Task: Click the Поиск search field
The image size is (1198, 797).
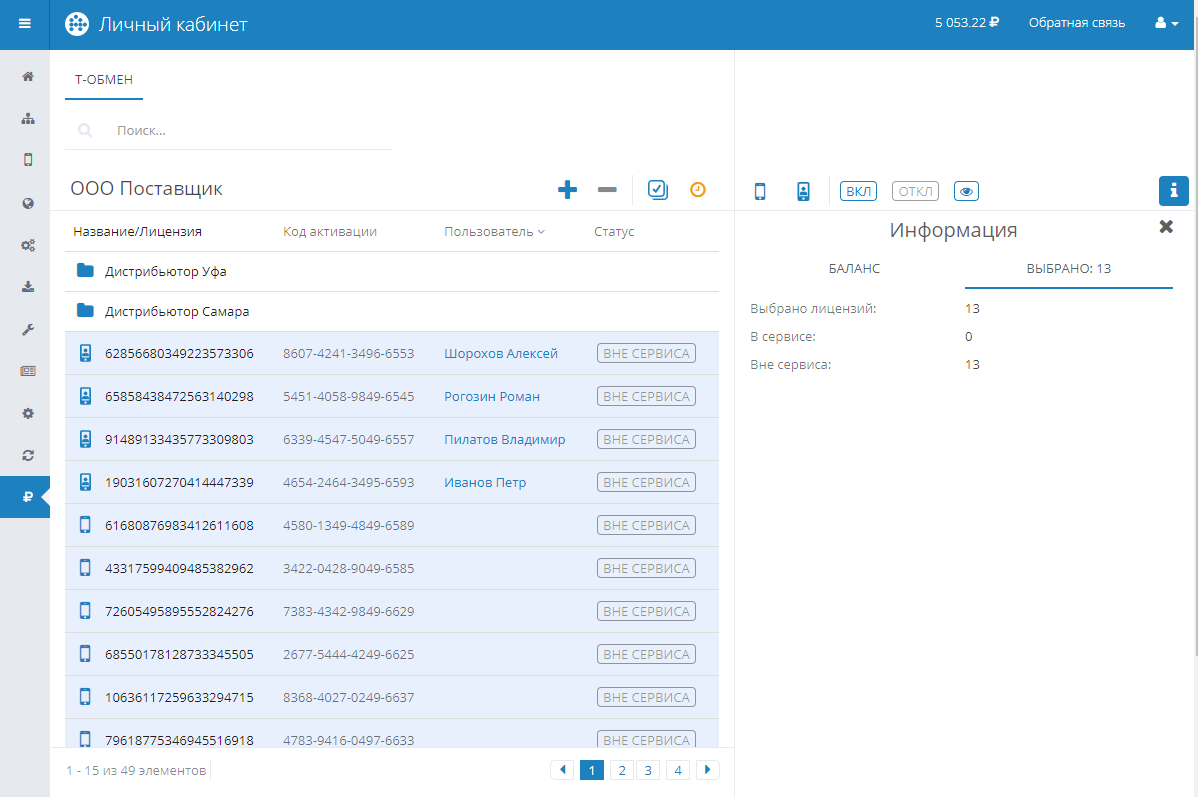Action: point(250,130)
